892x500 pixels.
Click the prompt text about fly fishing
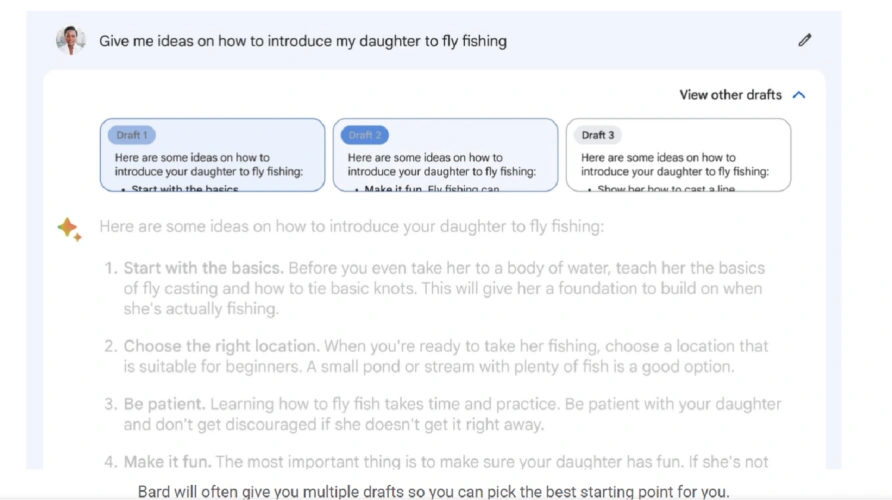click(302, 41)
